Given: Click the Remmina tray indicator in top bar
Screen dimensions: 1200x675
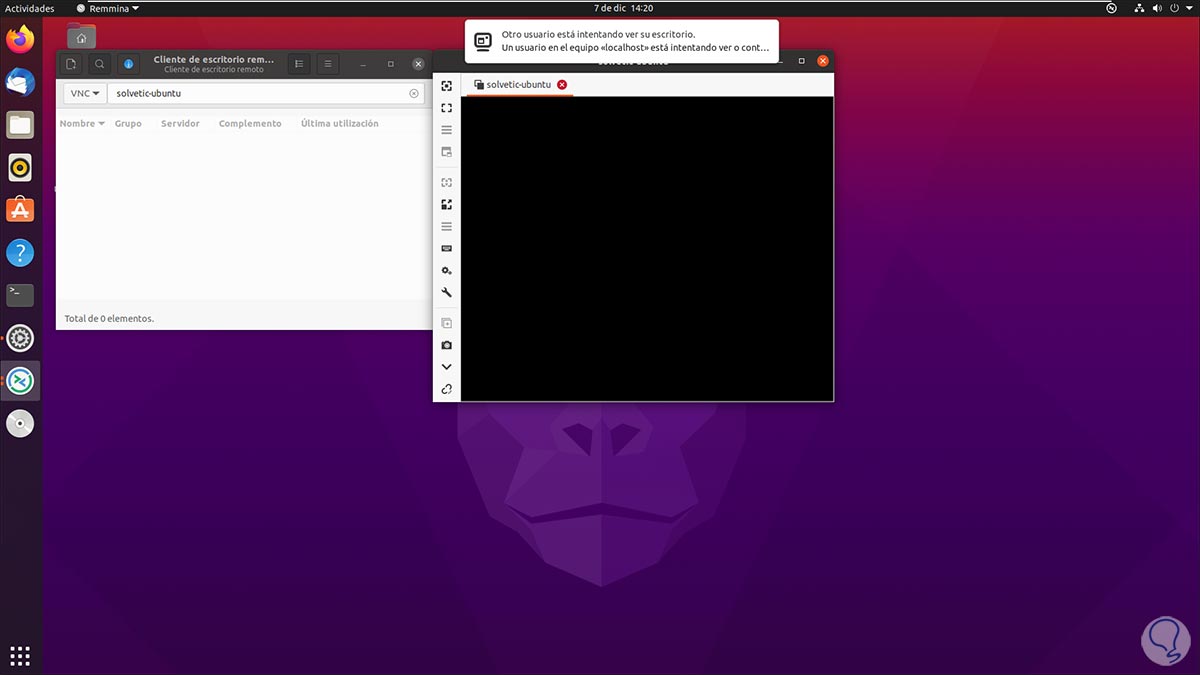Looking at the screenshot, I should tap(1112, 8).
